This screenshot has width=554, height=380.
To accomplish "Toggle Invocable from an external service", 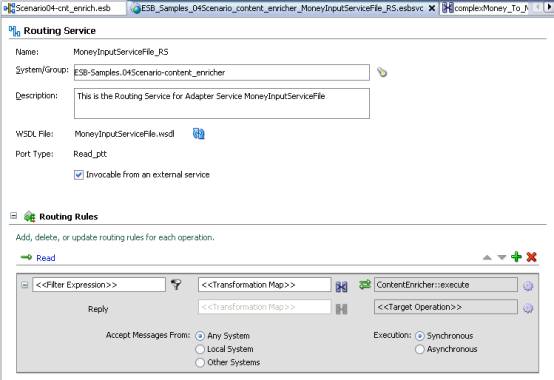I will pyautogui.click(x=79, y=175).
